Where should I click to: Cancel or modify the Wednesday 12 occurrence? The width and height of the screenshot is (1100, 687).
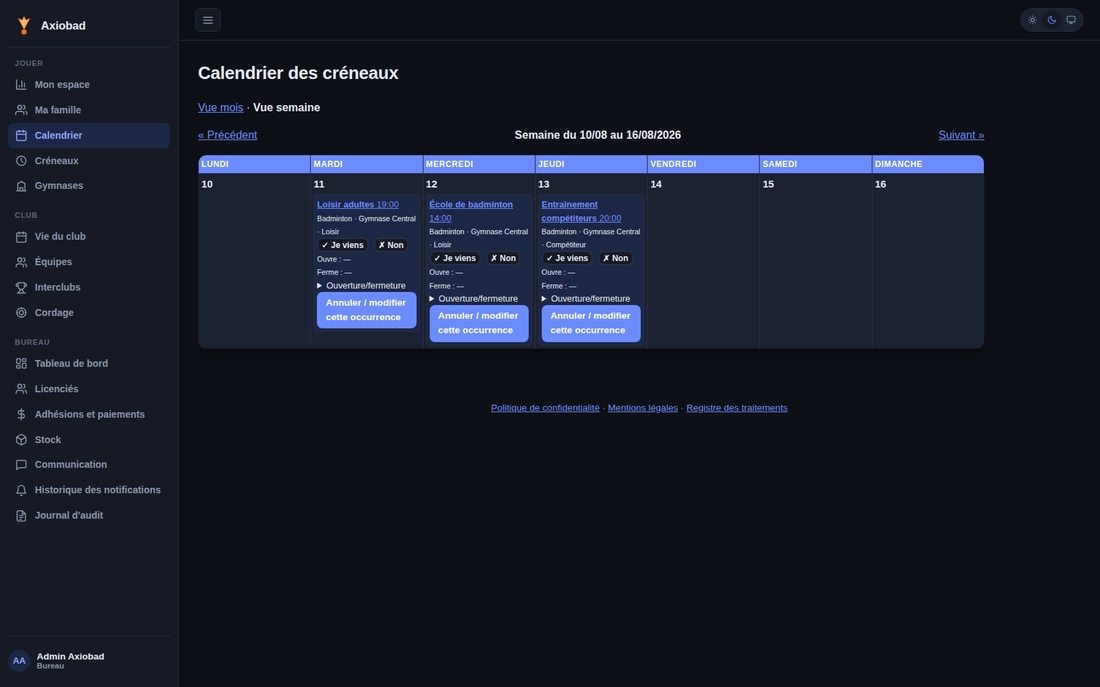click(x=478, y=323)
